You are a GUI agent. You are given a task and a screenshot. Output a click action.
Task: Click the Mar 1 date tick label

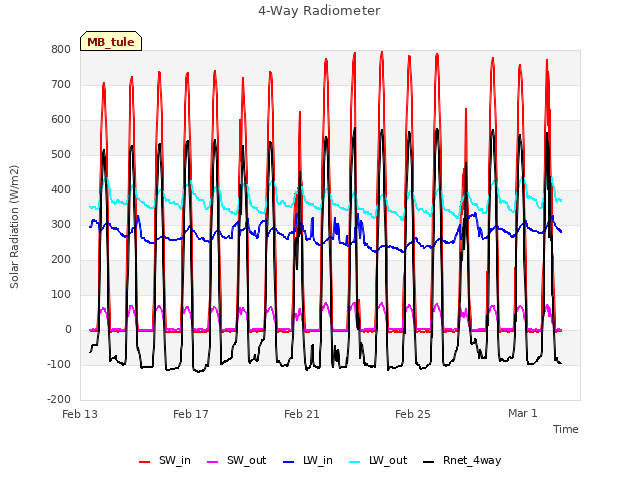[523, 413]
